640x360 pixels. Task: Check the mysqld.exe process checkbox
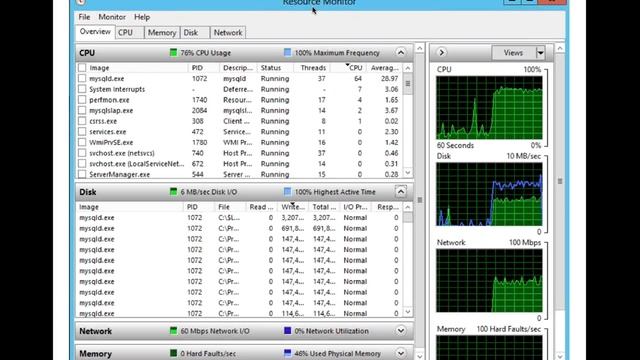pyautogui.click(x=82, y=78)
